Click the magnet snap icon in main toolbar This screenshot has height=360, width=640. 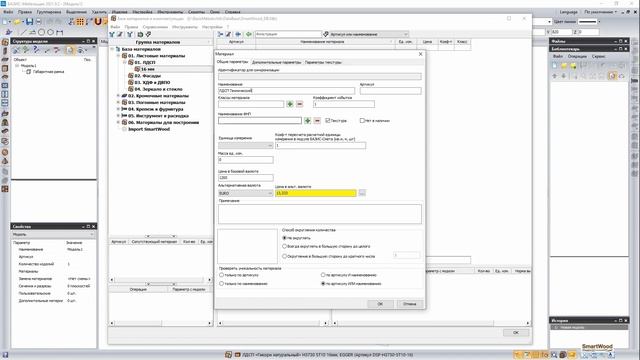98,22
